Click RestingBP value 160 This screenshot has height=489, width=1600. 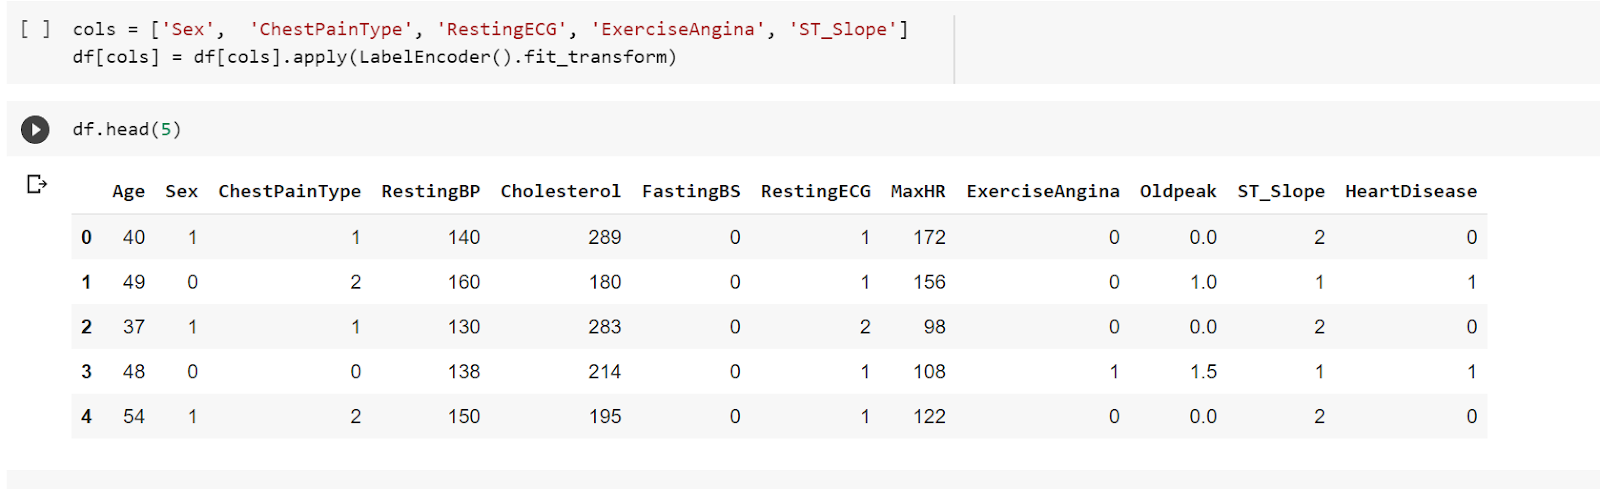(463, 282)
